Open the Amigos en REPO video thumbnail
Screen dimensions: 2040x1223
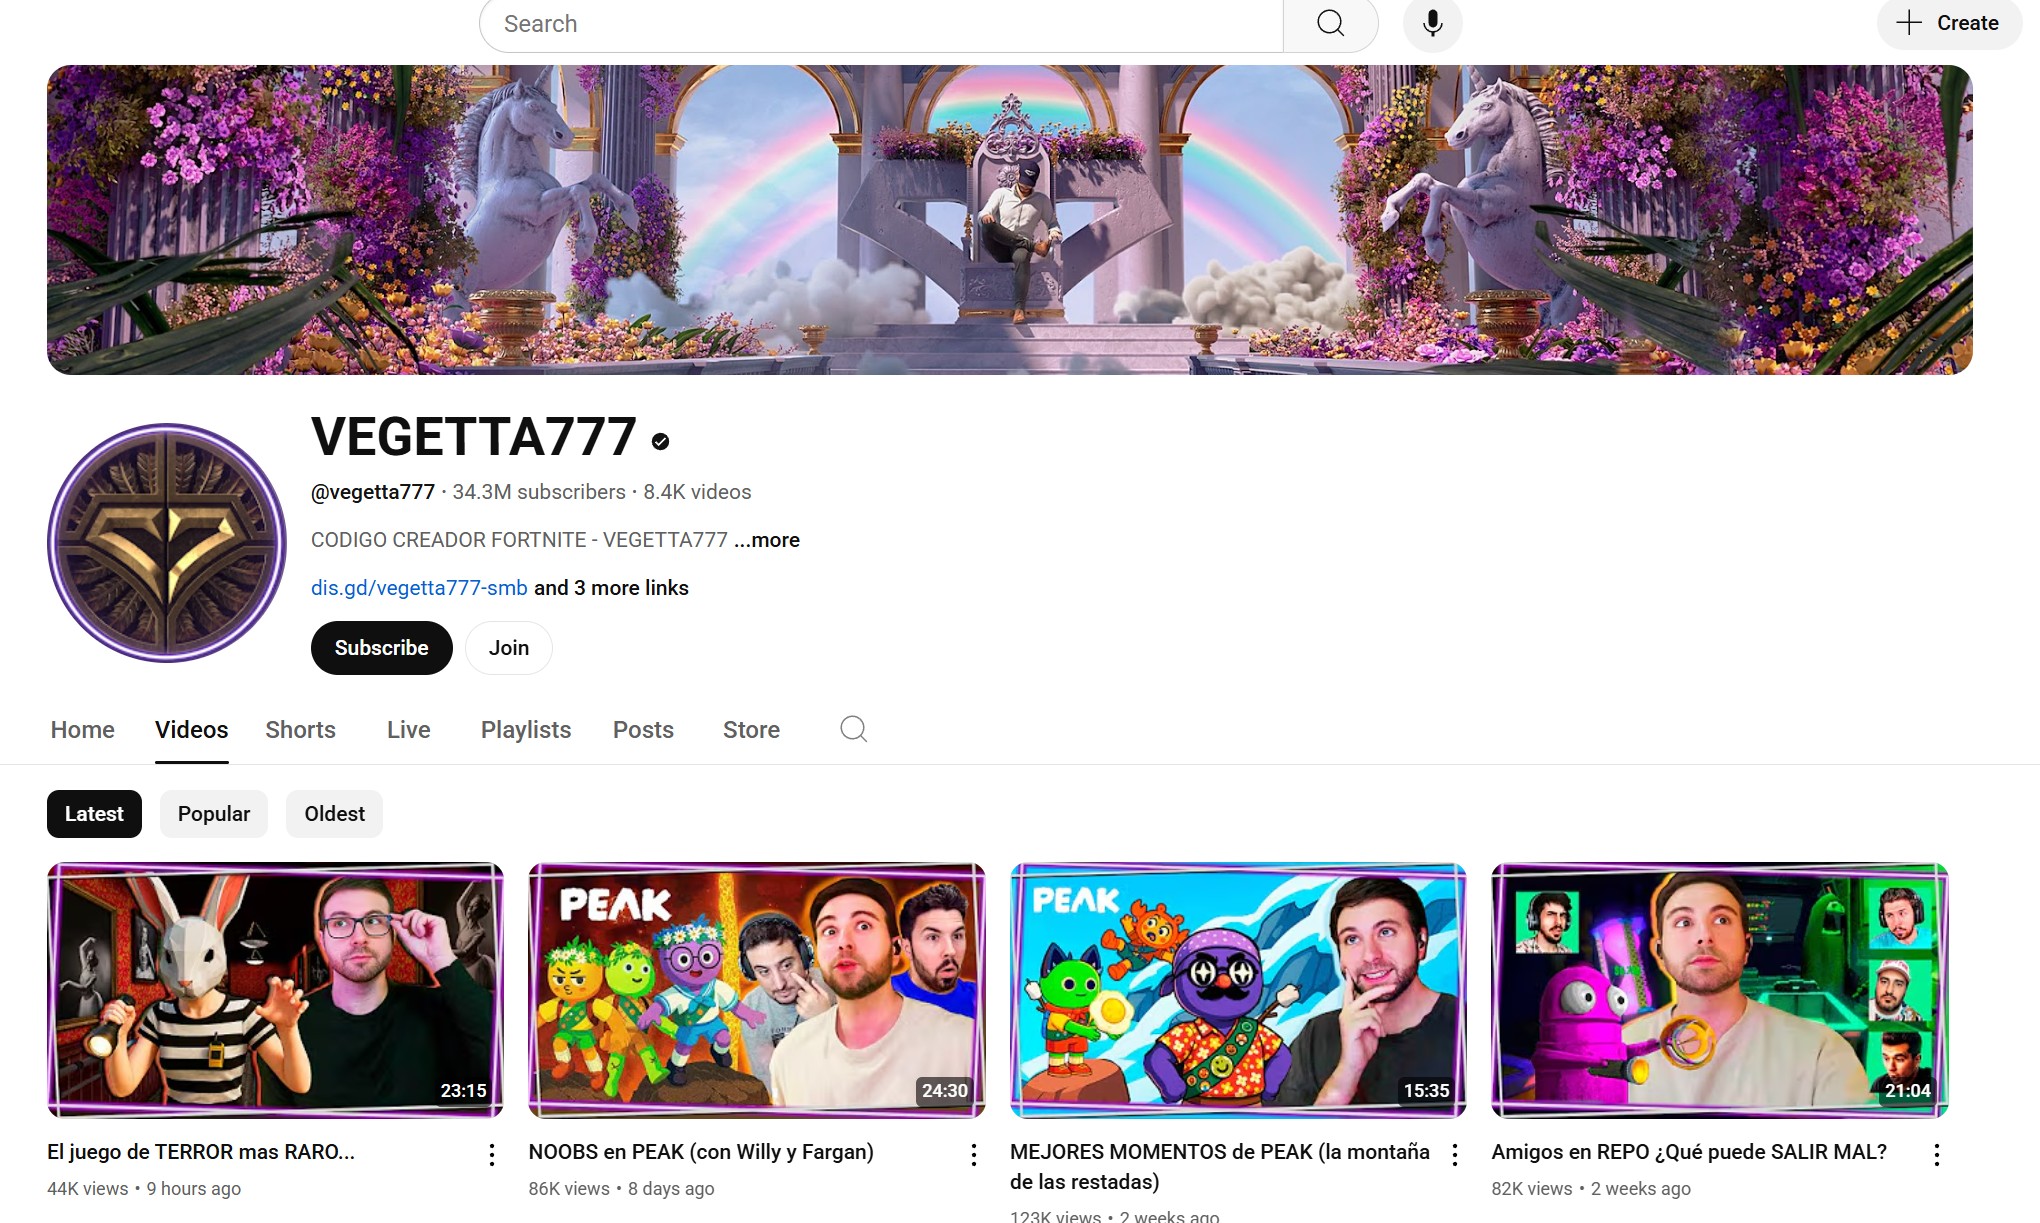coord(1719,990)
